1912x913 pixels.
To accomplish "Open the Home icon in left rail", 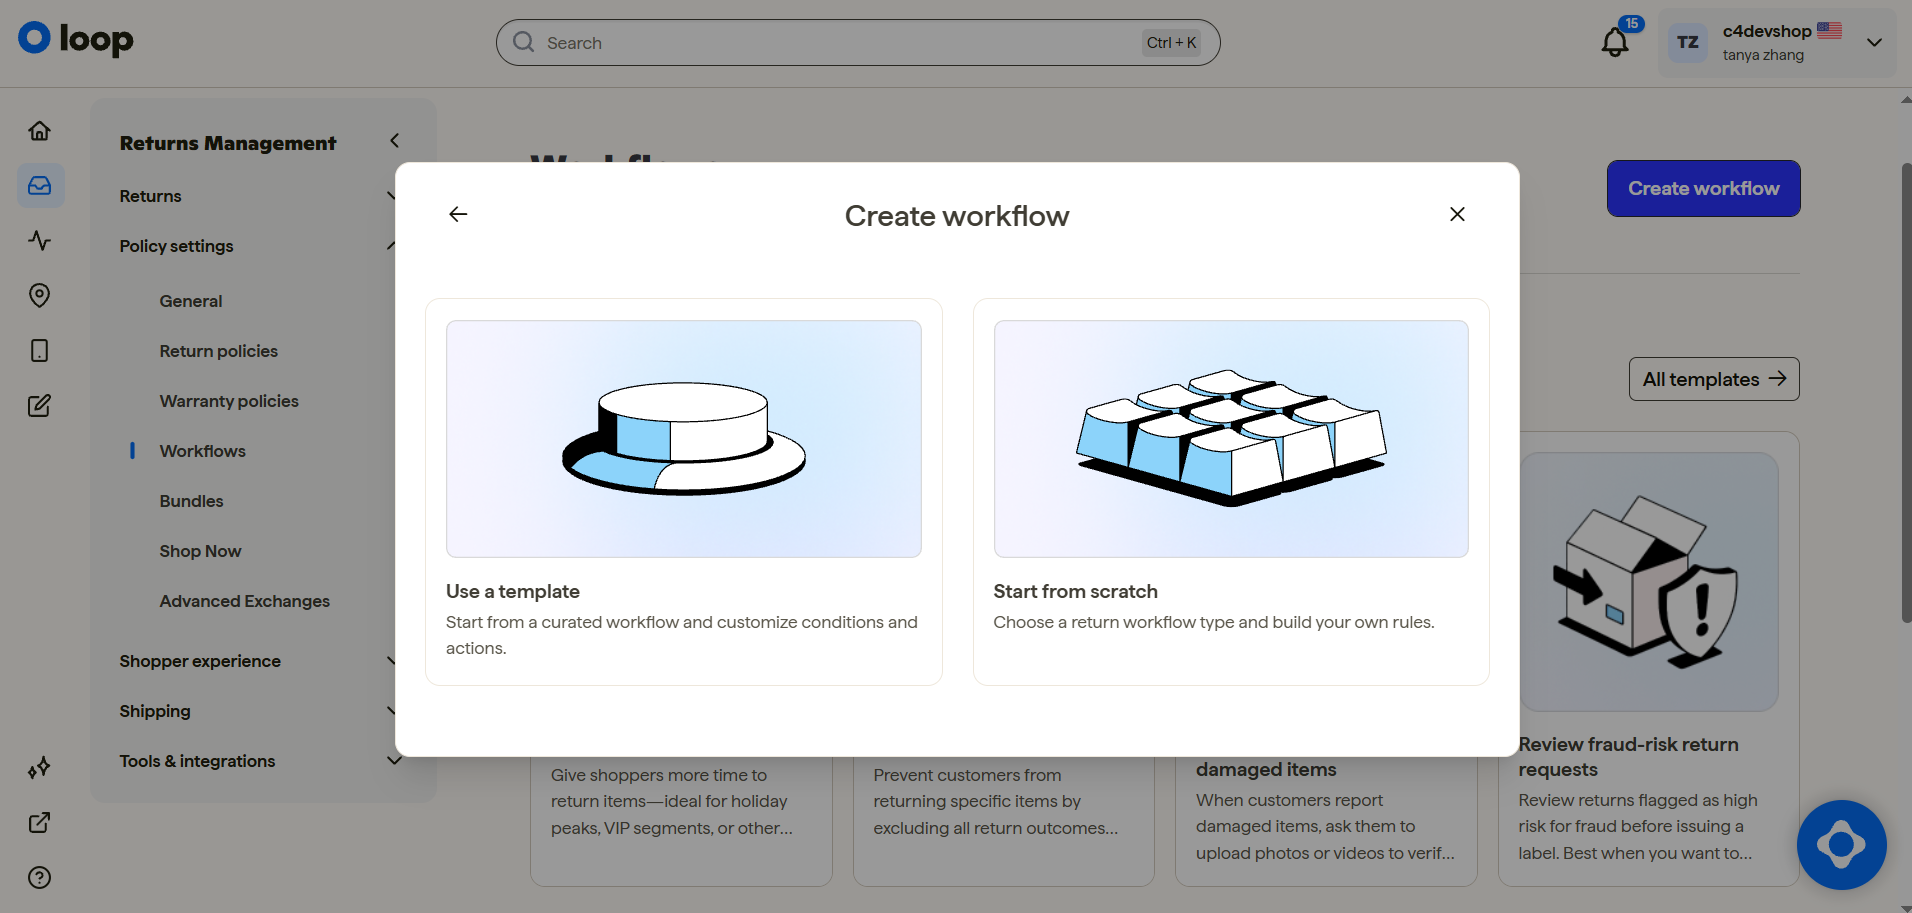I will point(39,131).
